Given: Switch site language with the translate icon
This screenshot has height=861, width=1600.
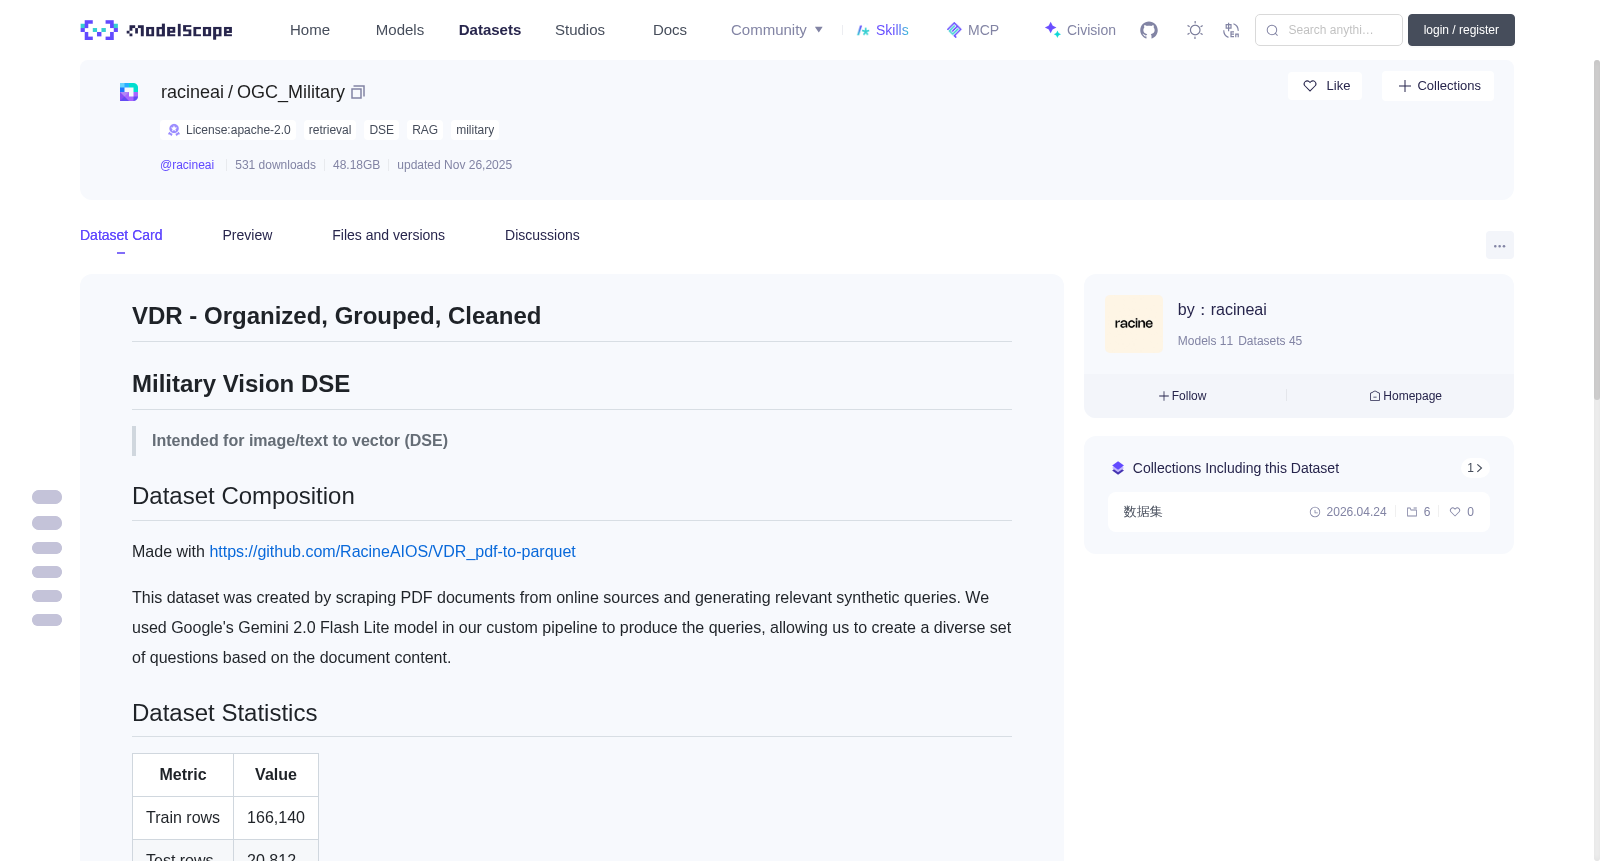Looking at the screenshot, I should click(1231, 30).
